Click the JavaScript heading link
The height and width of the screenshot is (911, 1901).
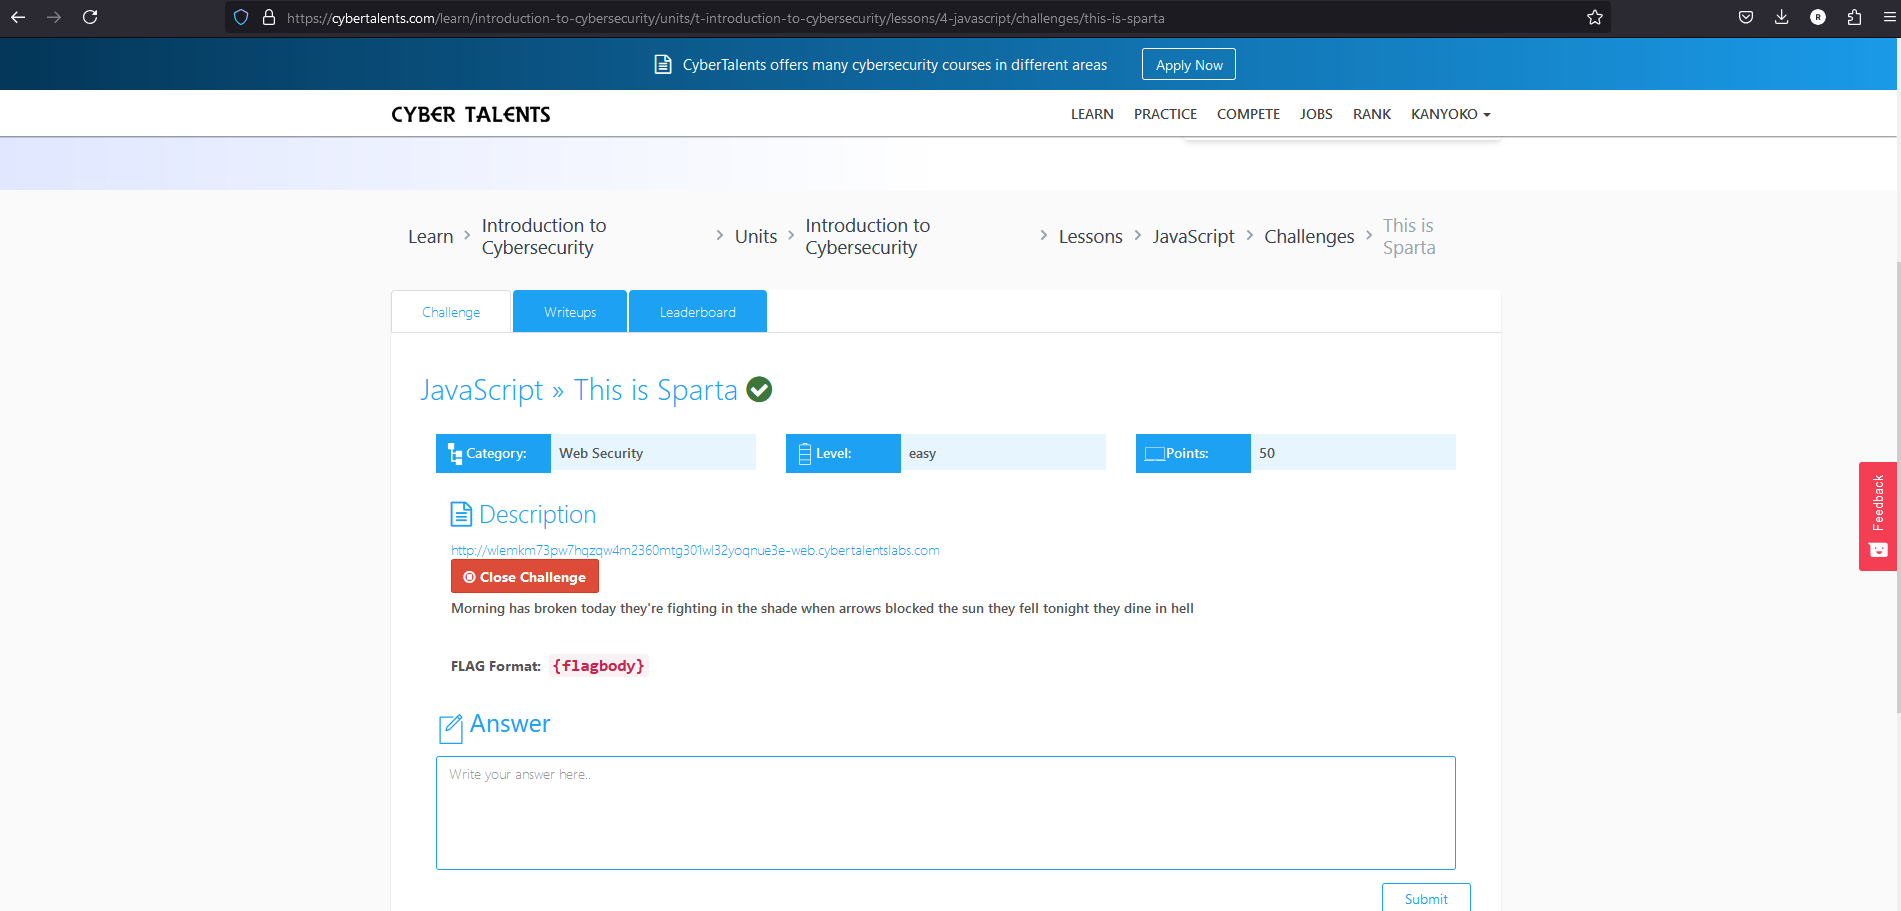point(482,389)
